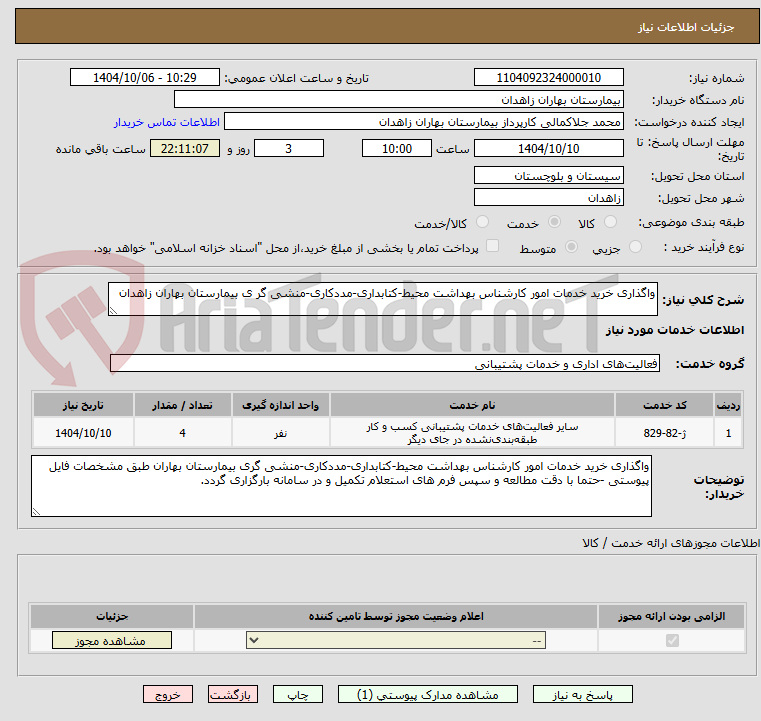Click the نام خدمت column header

click(x=472, y=405)
